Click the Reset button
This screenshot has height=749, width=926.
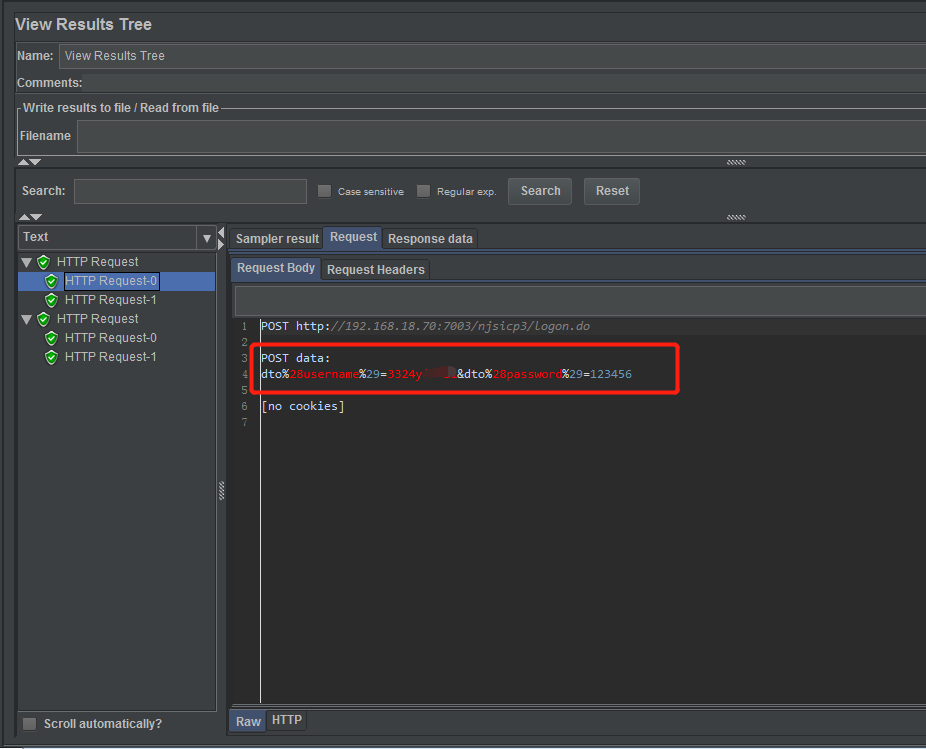click(612, 191)
